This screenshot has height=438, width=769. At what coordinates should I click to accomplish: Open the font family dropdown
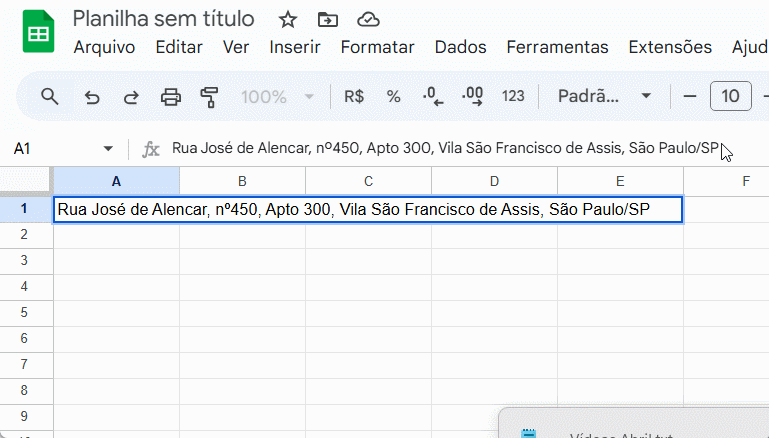(604, 96)
